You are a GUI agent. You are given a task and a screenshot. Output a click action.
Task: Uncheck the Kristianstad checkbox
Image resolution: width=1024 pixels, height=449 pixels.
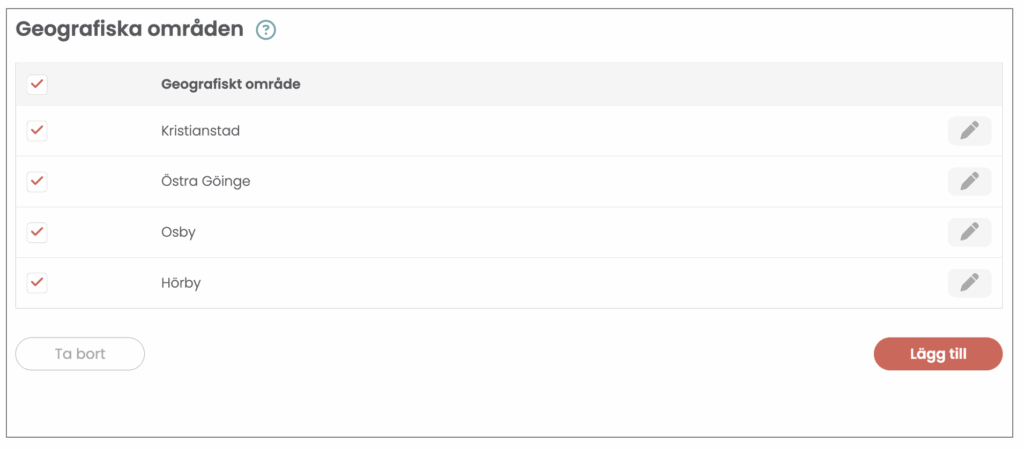point(37,131)
